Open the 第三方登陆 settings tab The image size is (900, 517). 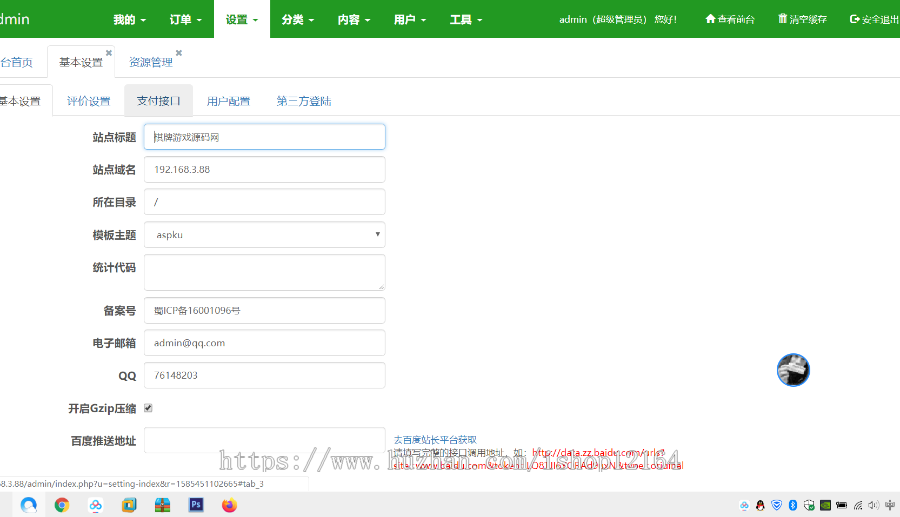304,102
